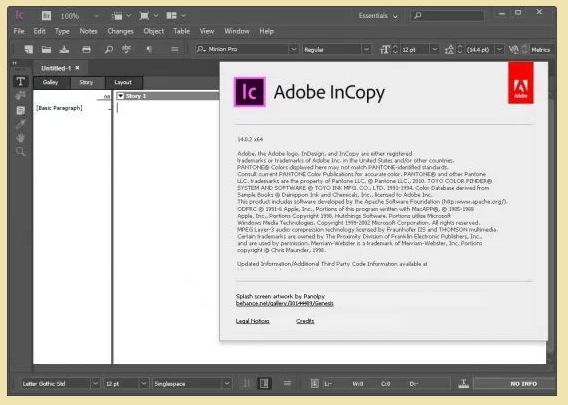Open the Window menu
568x405 pixels.
tap(237, 31)
